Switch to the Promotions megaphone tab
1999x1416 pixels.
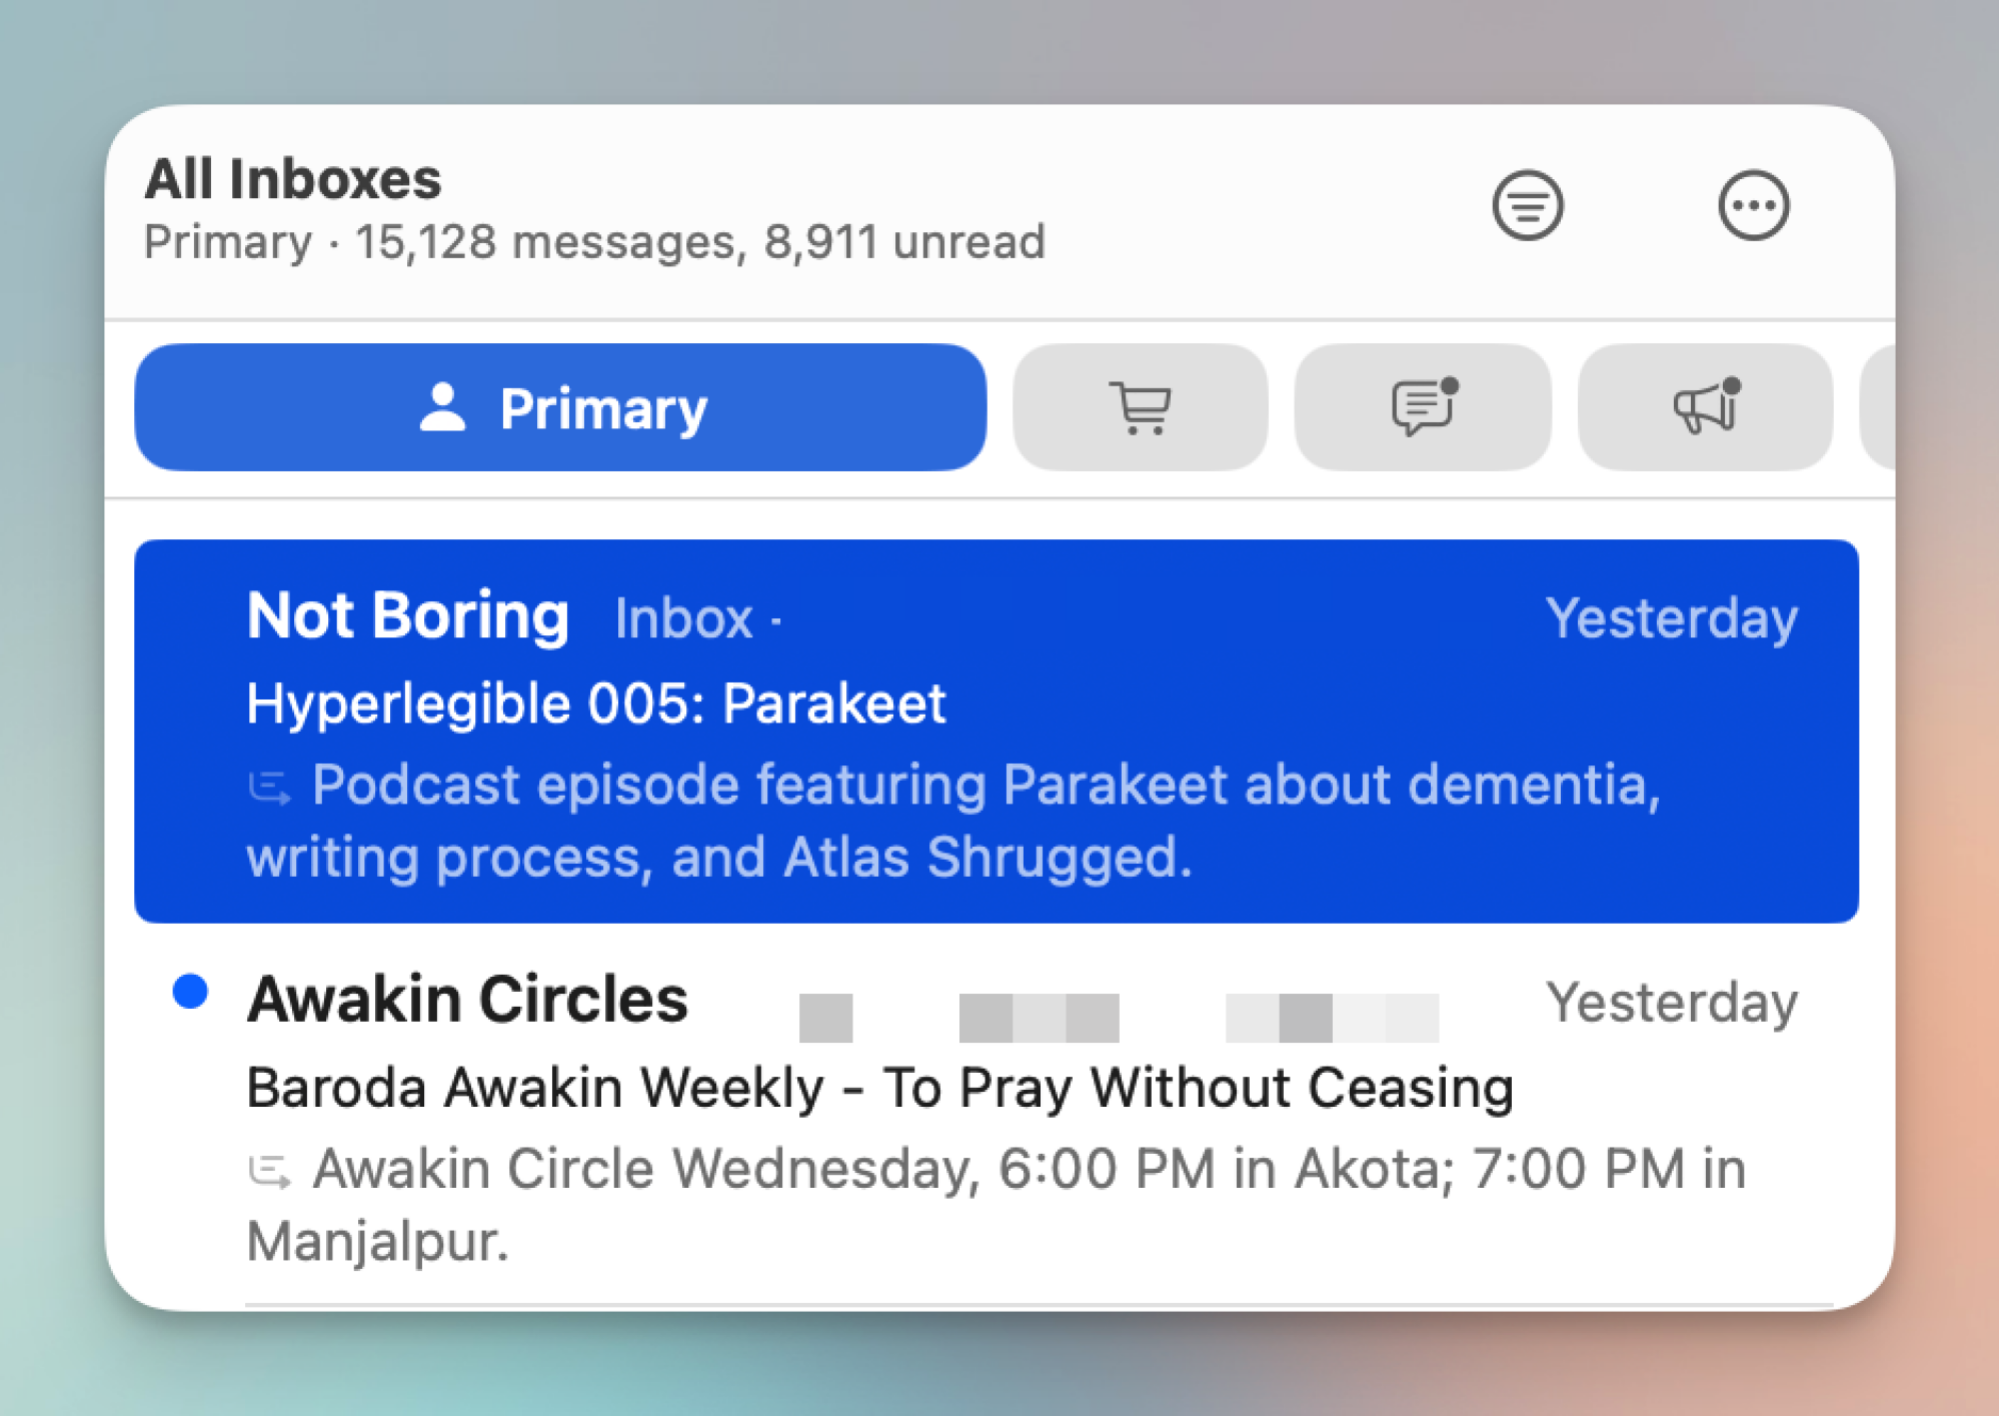coord(1705,407)
